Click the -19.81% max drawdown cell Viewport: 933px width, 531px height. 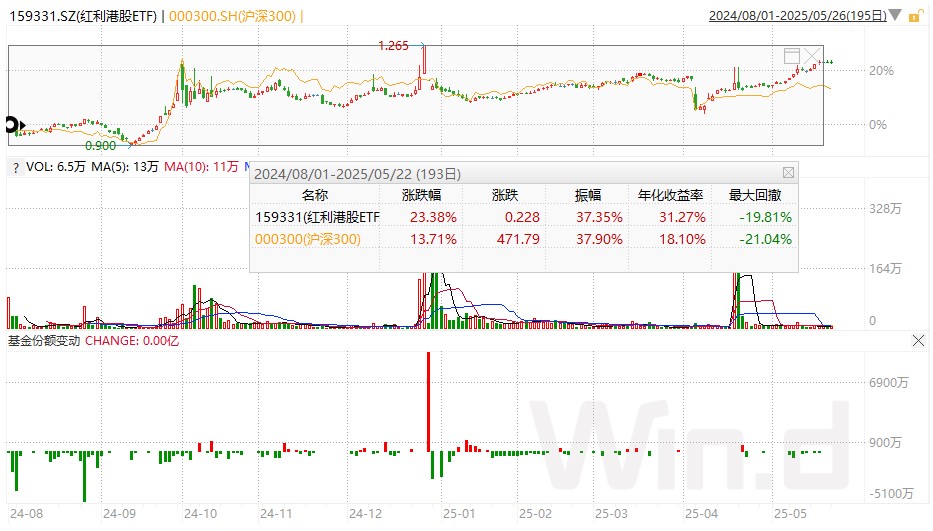(766, 217)
